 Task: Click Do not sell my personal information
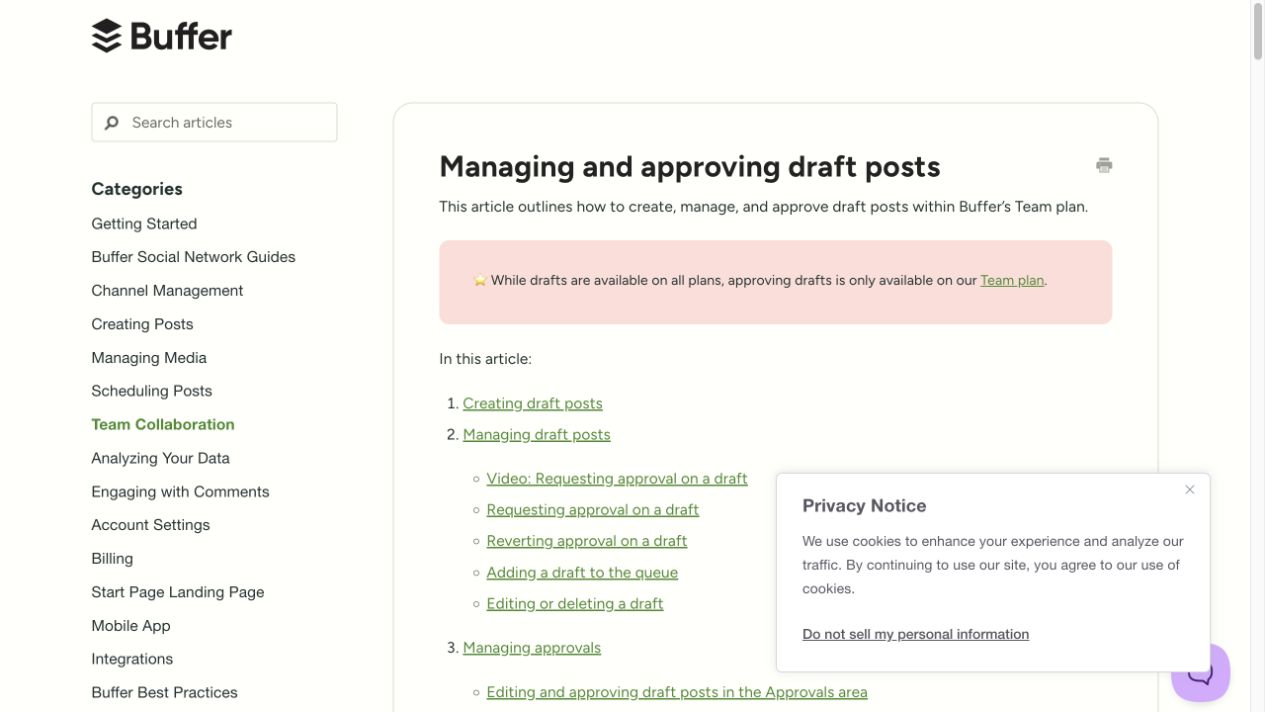click(x=915, y=634)
